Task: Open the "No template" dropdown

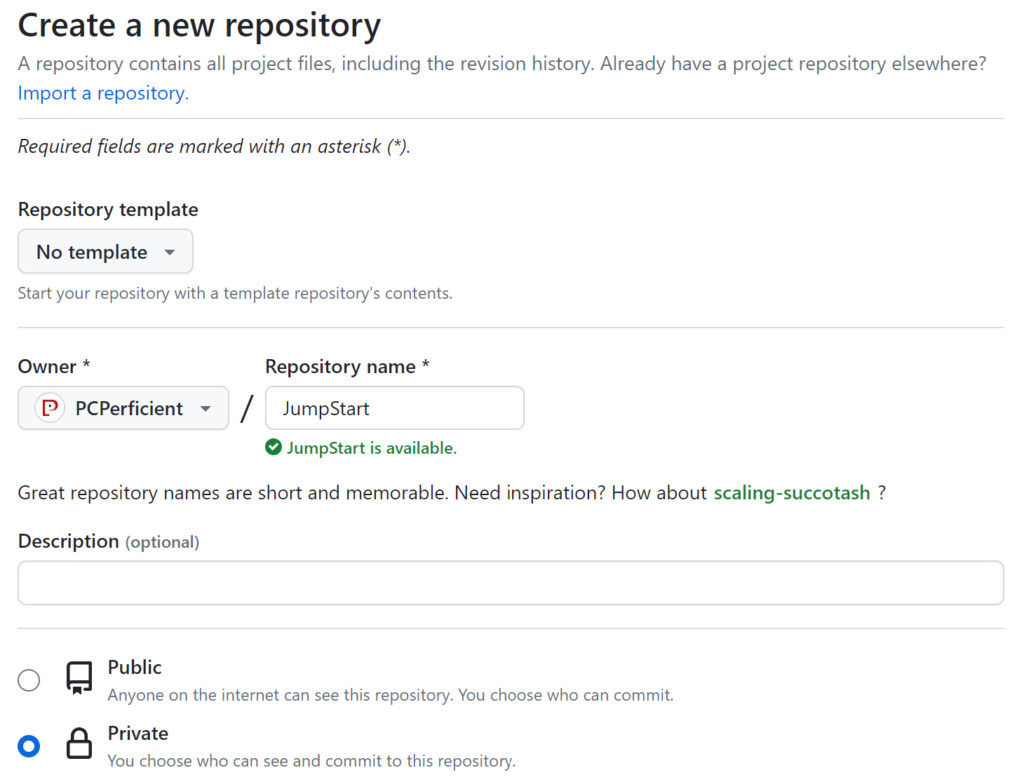Action: [x=105, y=251]
